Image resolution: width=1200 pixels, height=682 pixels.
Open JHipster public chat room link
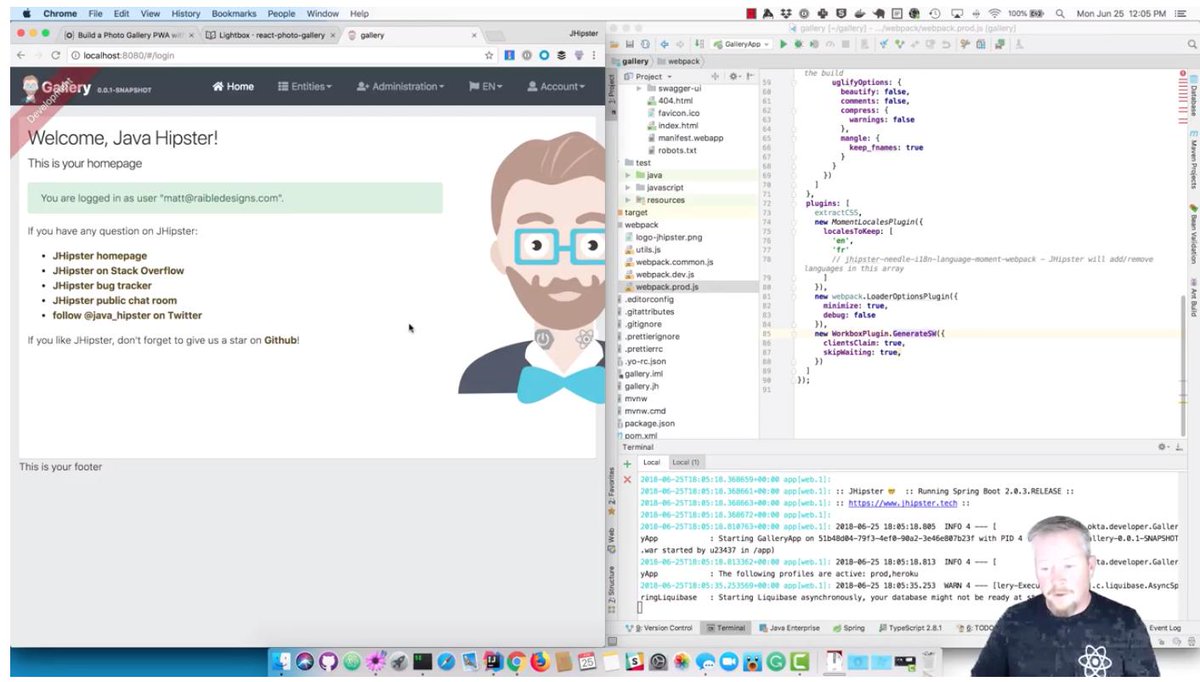[115, 301]
